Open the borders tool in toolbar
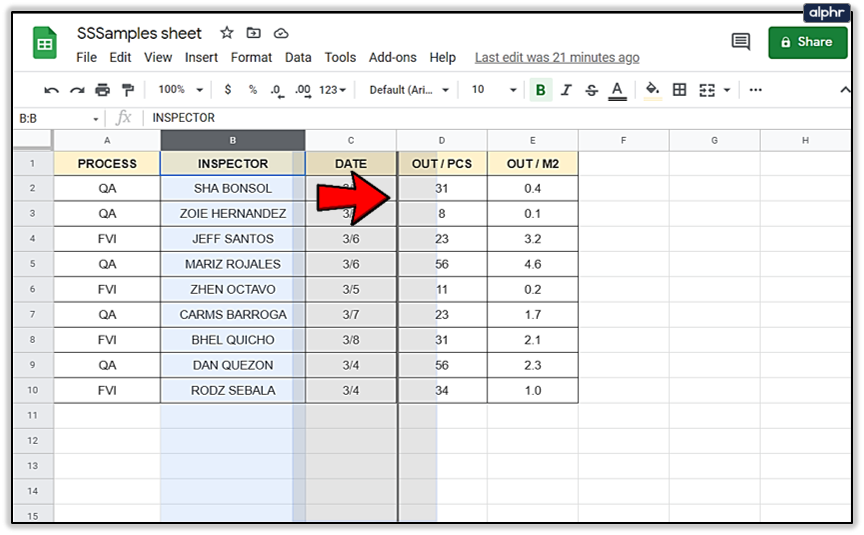This screenshot has height=535, width=864. click(680, 90)
